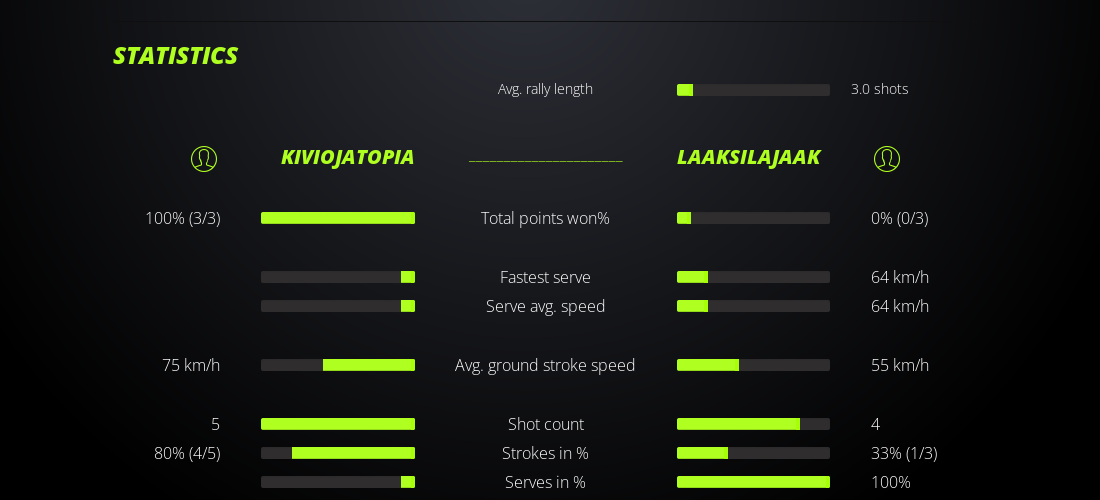Click LAAKSILAJAAK's Fastest serve bar
Screen dimensions: 1100x500
(753, 277)
